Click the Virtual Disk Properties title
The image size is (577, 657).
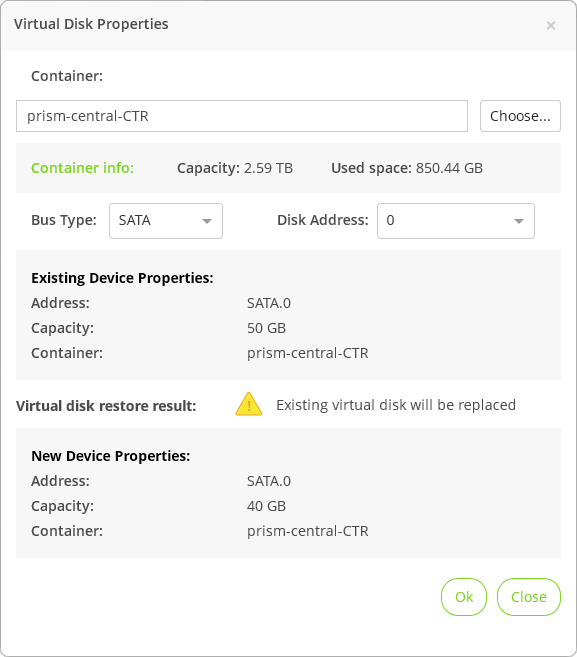coord(91,24)
